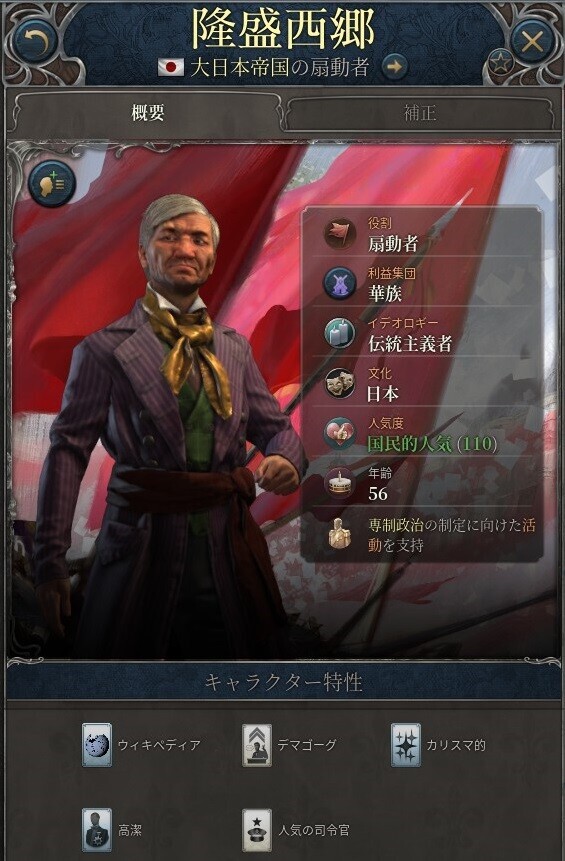Open the 華族 interest group icon
Image resolution: width=565 pixels, height=861 pixels.
[339, 283]
